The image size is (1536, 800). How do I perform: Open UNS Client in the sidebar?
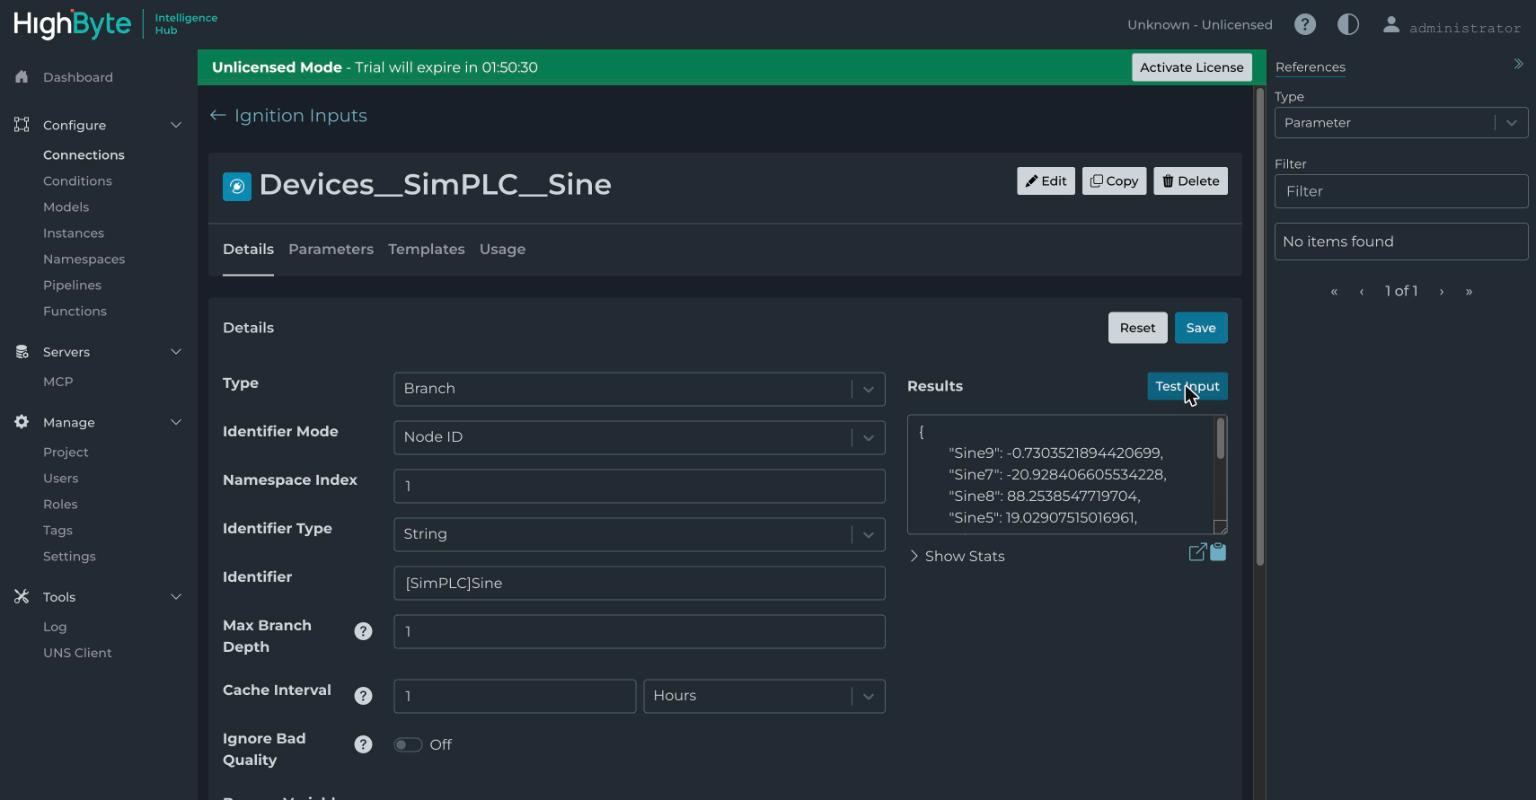[77, 653]
